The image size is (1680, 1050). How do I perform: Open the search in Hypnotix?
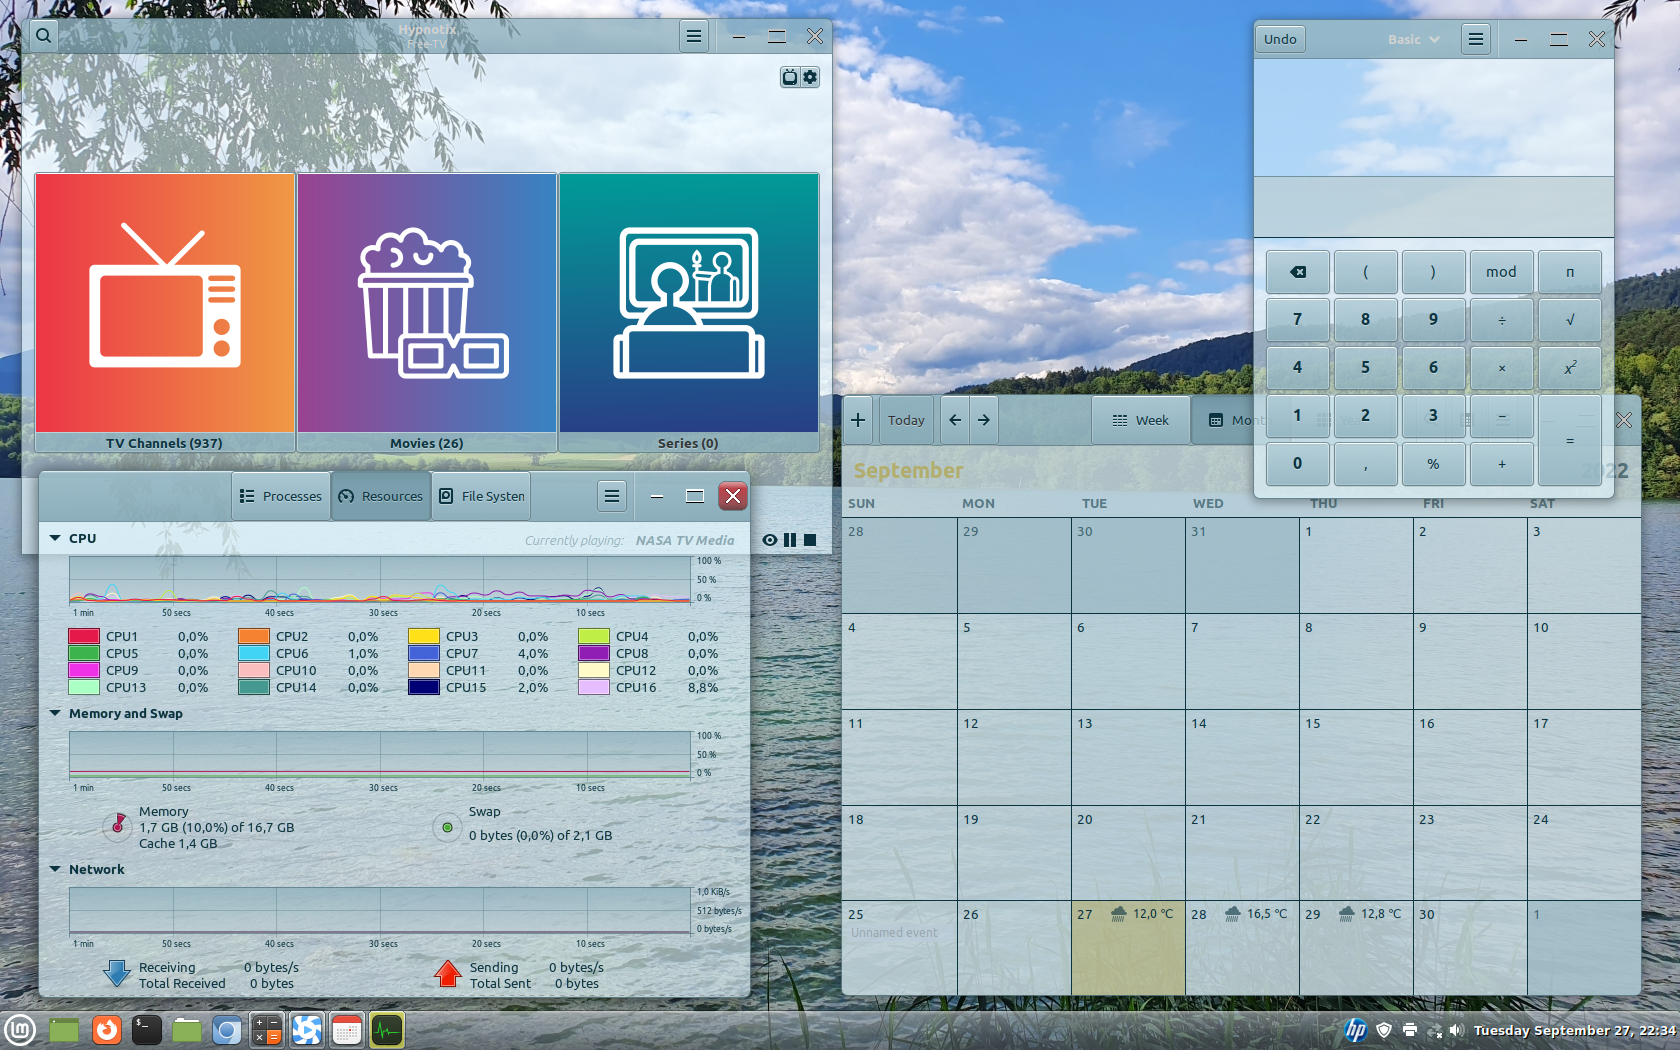43,37
